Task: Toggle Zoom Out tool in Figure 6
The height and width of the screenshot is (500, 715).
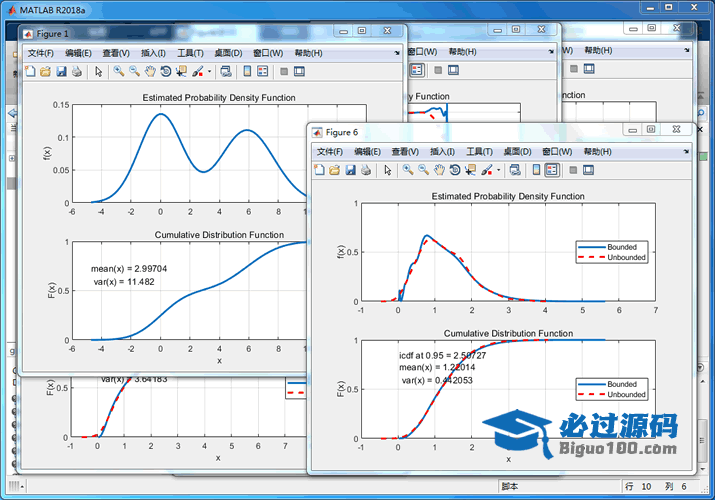Action: click(423, 170)
